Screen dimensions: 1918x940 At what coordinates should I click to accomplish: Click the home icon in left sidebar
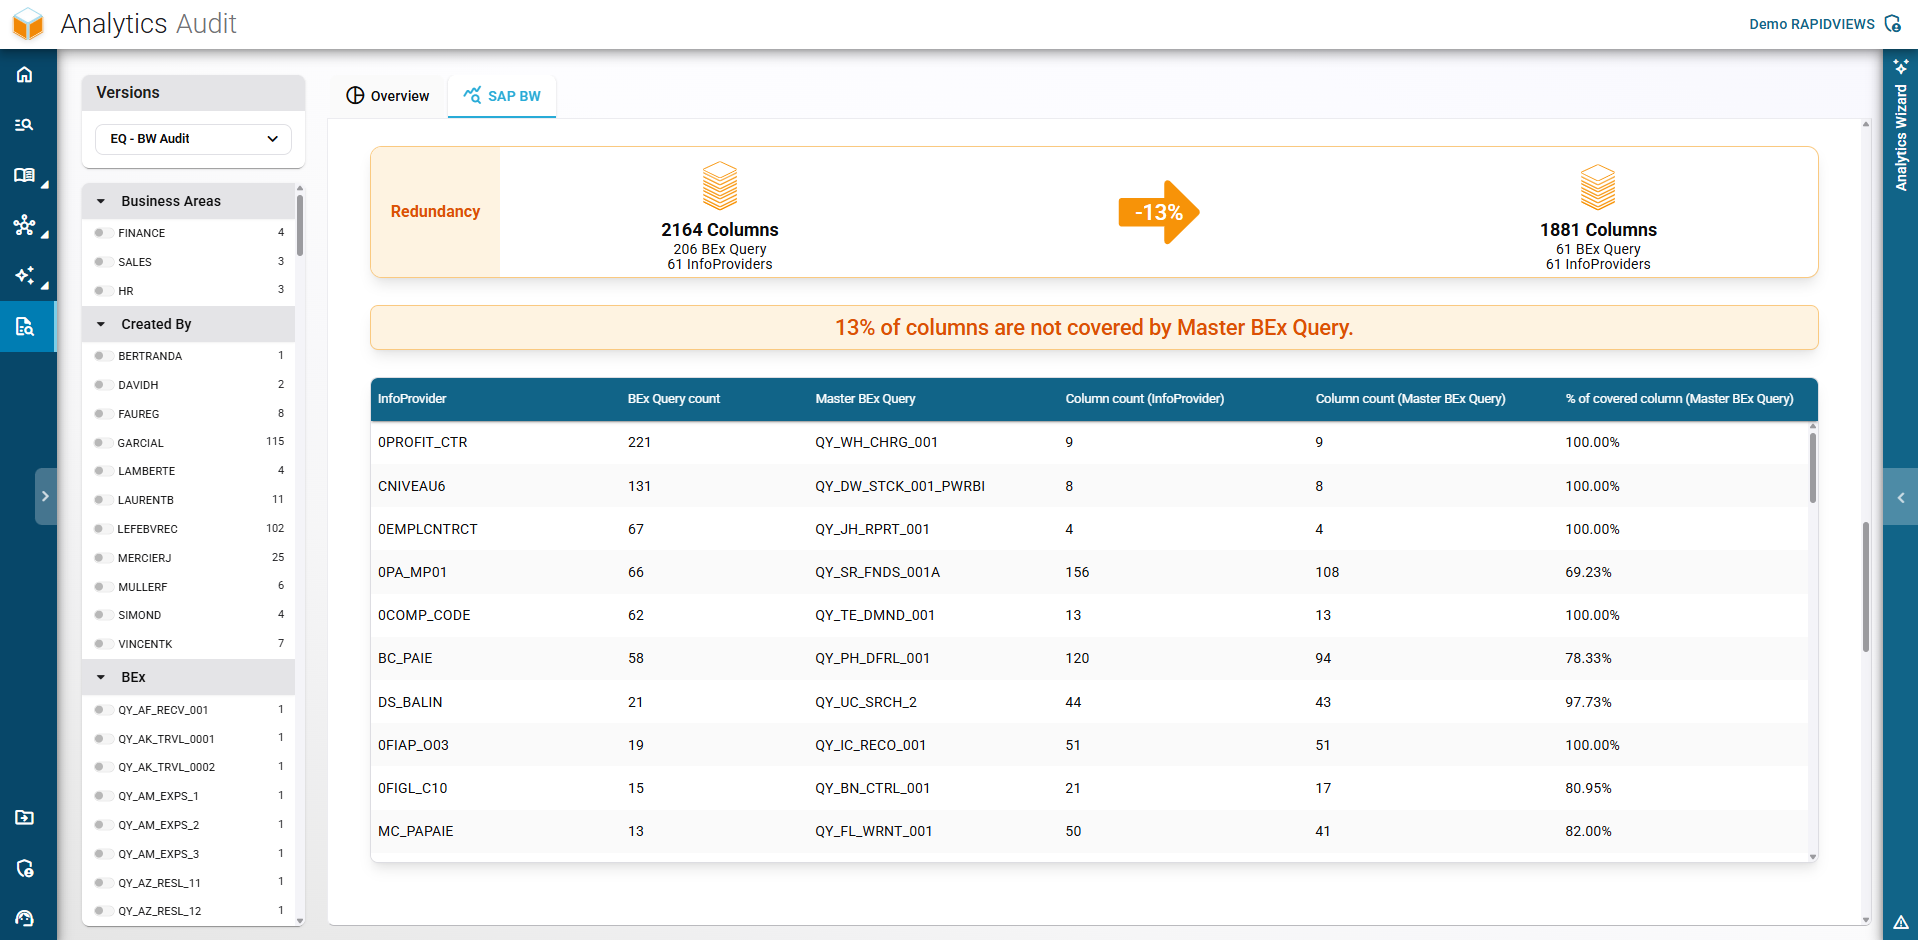(25, 75)
